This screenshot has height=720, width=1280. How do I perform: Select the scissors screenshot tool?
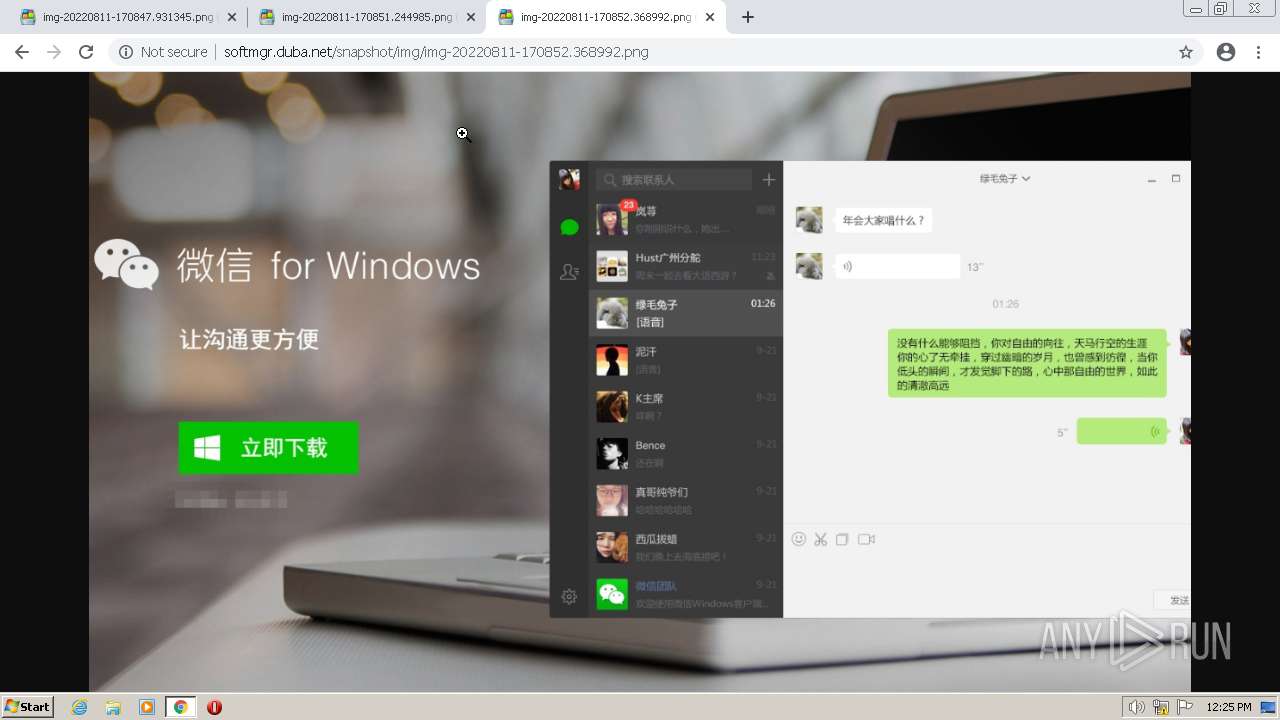point(821,539)
